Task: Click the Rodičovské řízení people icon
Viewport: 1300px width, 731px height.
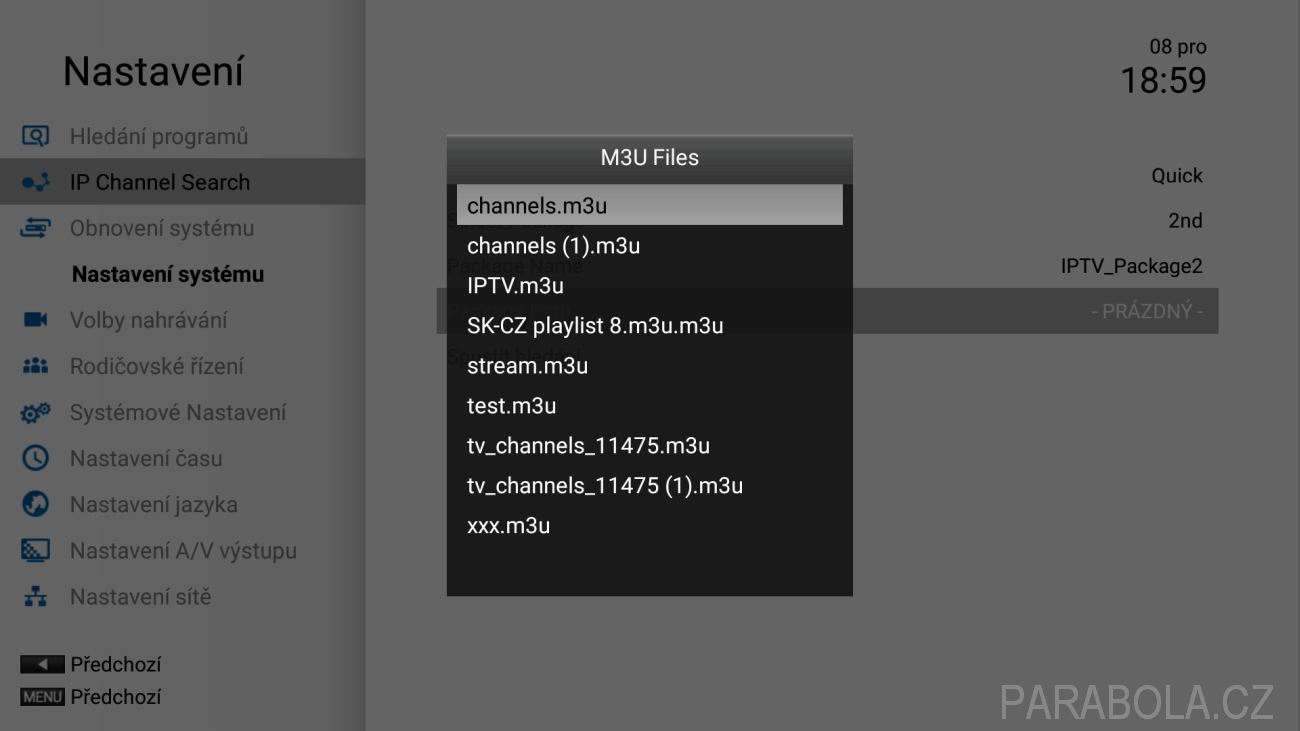Action: 35,366
